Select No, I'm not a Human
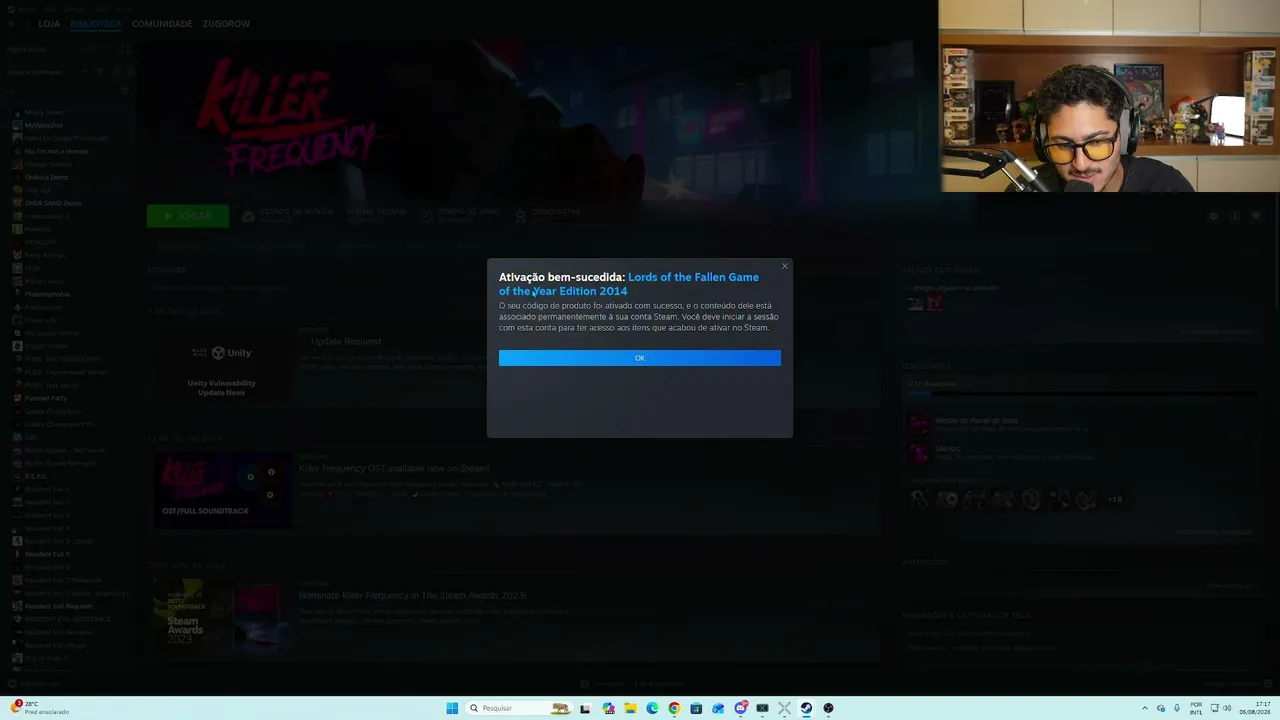Image resolution: width=1280 pixels, height=720 pixels. pos(56,151)
